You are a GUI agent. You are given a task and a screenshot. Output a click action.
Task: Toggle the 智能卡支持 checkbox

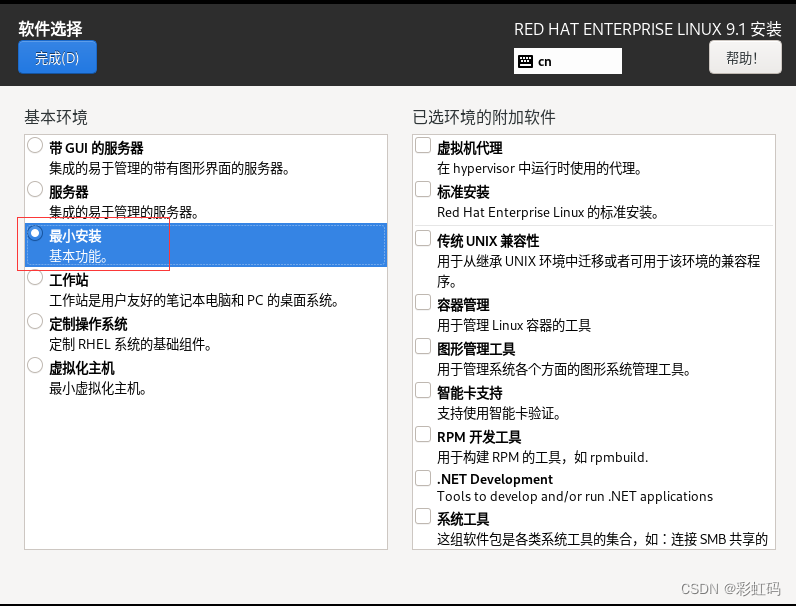pyautogui.click(x=423, y=391)
